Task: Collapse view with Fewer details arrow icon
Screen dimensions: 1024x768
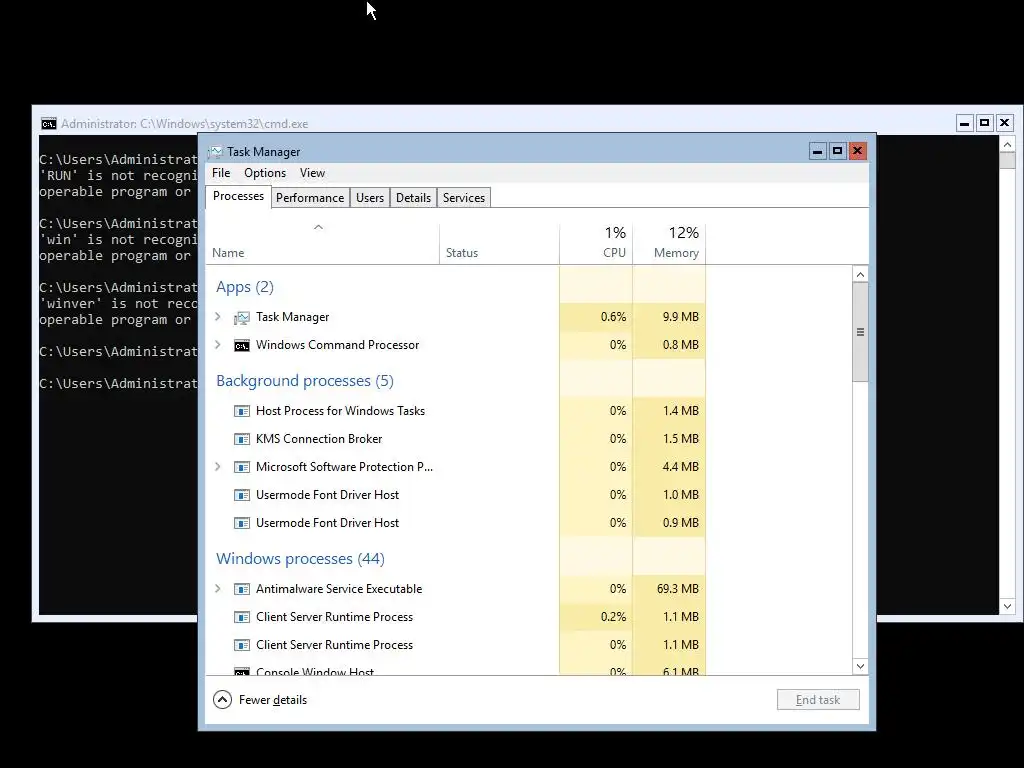Action: pyautogui.click(x=222, y=700)
